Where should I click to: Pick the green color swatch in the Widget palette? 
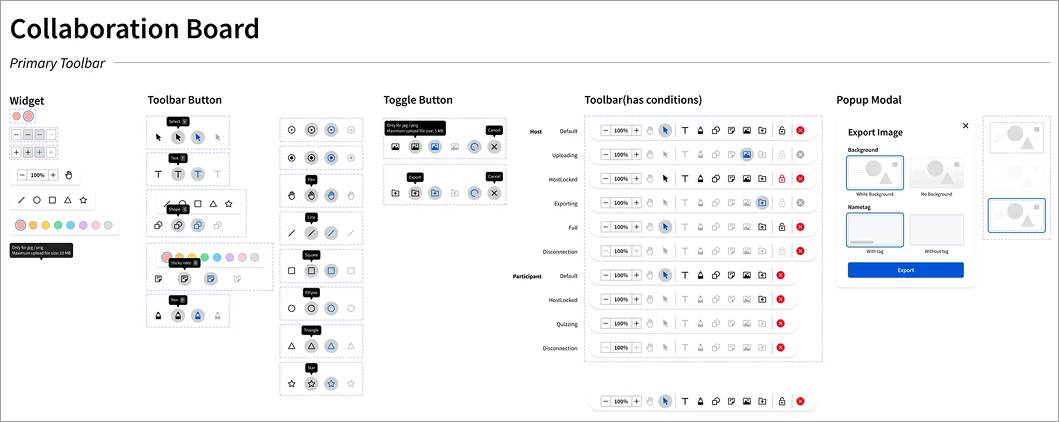[58, 226]
